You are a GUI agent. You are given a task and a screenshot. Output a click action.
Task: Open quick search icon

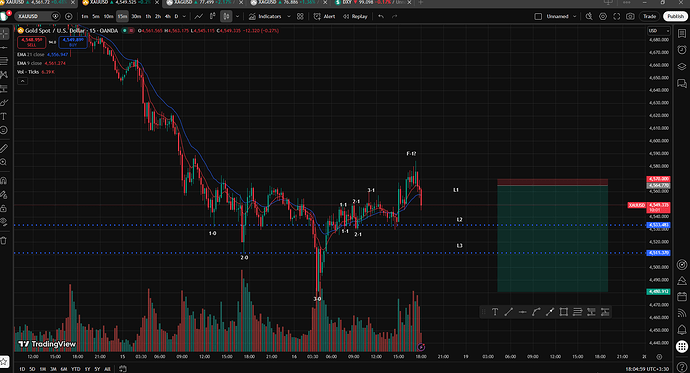coord(589,16)
